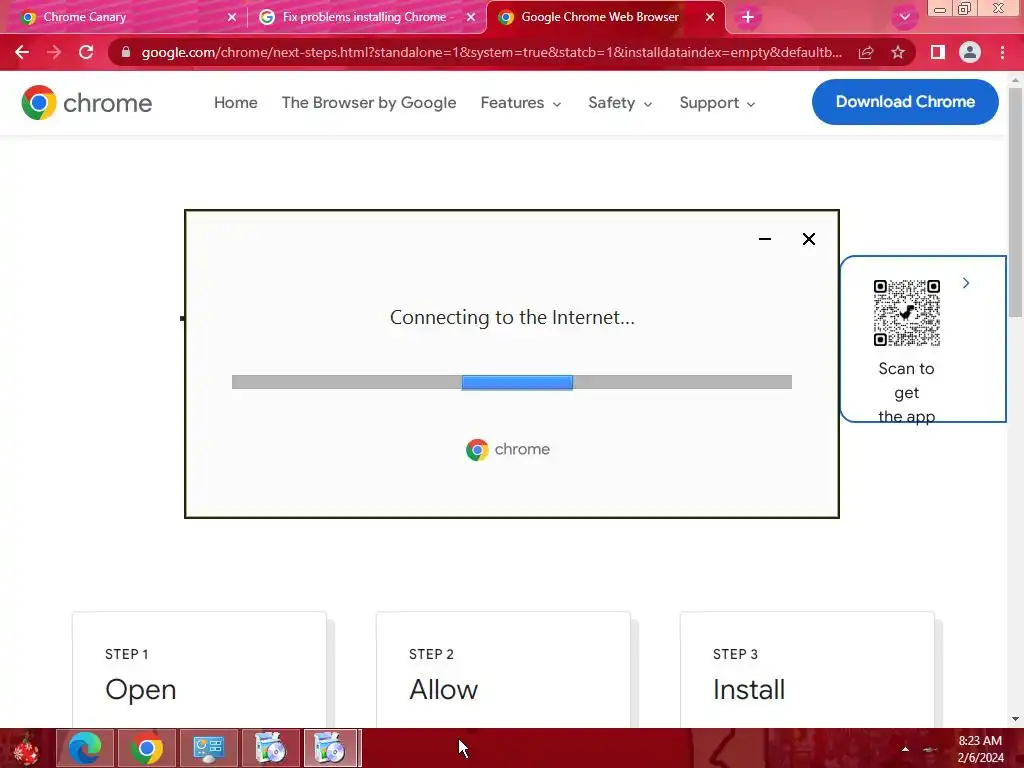Screen dimensions: 1024x768
Task: Expand the Support dropdown menu
Action: click(x=717, y=103)
